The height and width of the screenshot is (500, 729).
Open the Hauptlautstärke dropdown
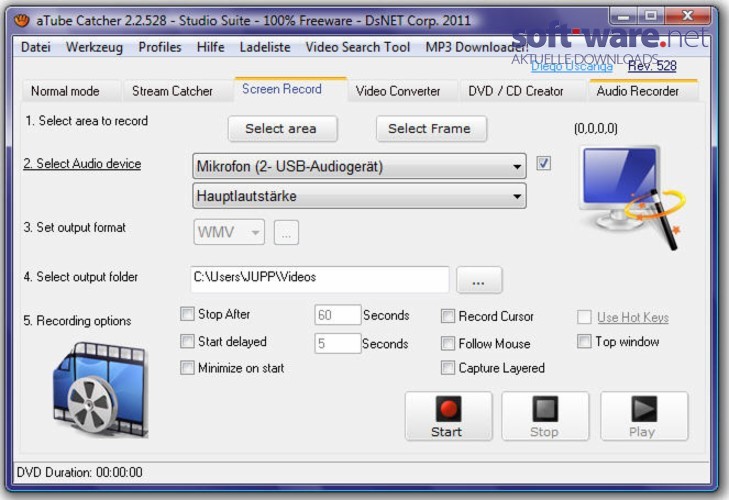(359, 196)
